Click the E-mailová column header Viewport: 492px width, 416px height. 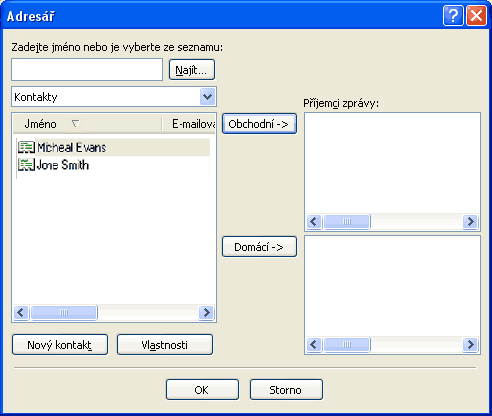click(x=189, y=124)
